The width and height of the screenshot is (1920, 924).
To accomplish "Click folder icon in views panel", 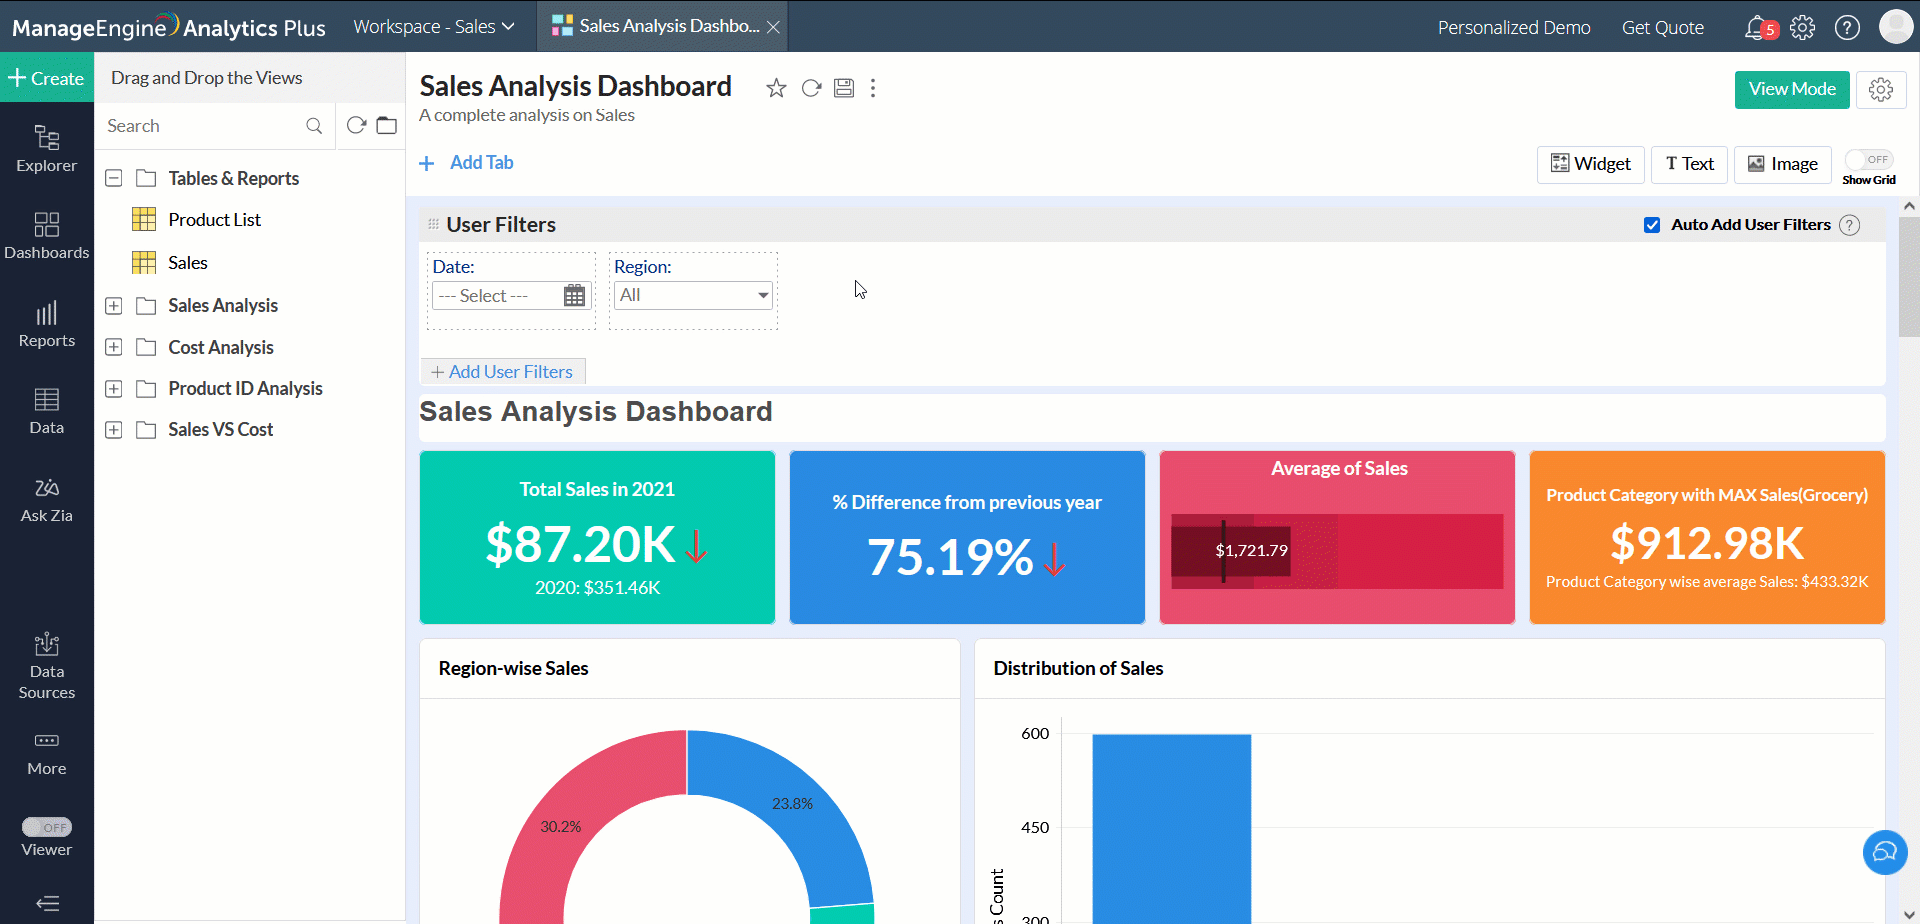I will coord(387,125).
